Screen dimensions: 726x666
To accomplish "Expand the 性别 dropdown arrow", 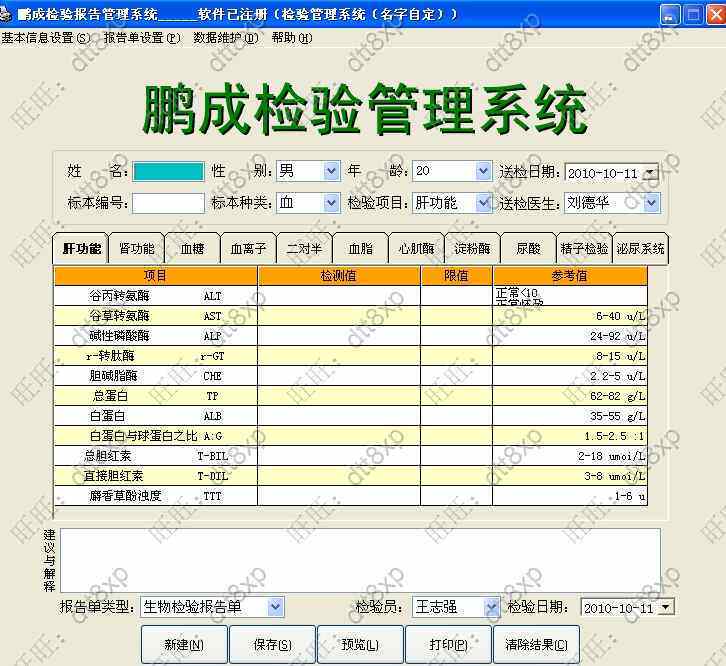I will 331,171.
